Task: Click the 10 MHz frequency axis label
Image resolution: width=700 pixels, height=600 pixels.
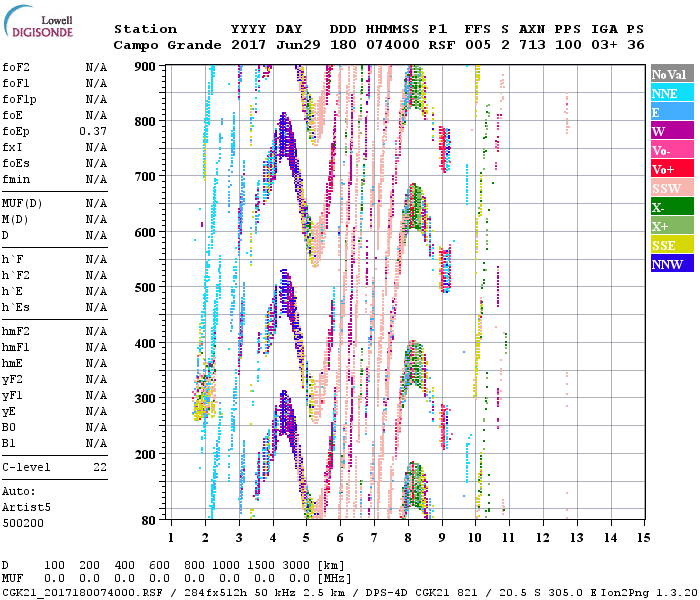Action: tap(475, 538)
